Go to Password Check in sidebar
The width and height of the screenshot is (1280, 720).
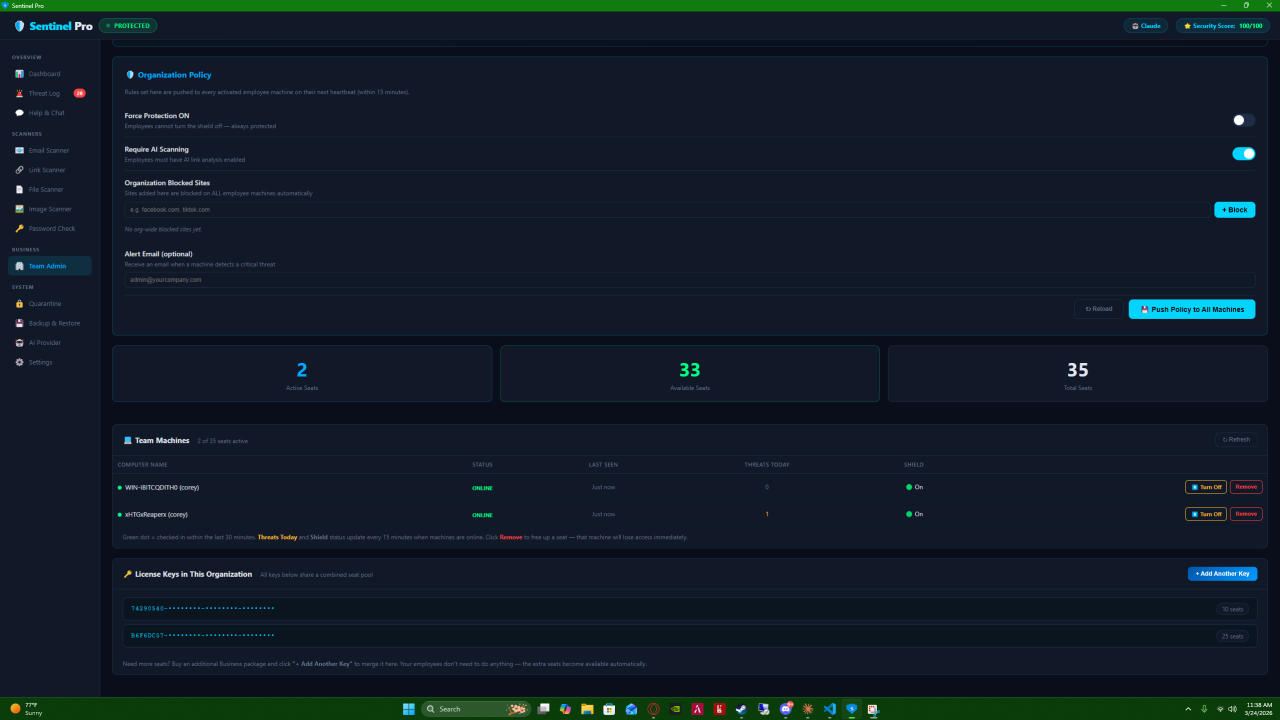tap(50, 229)
